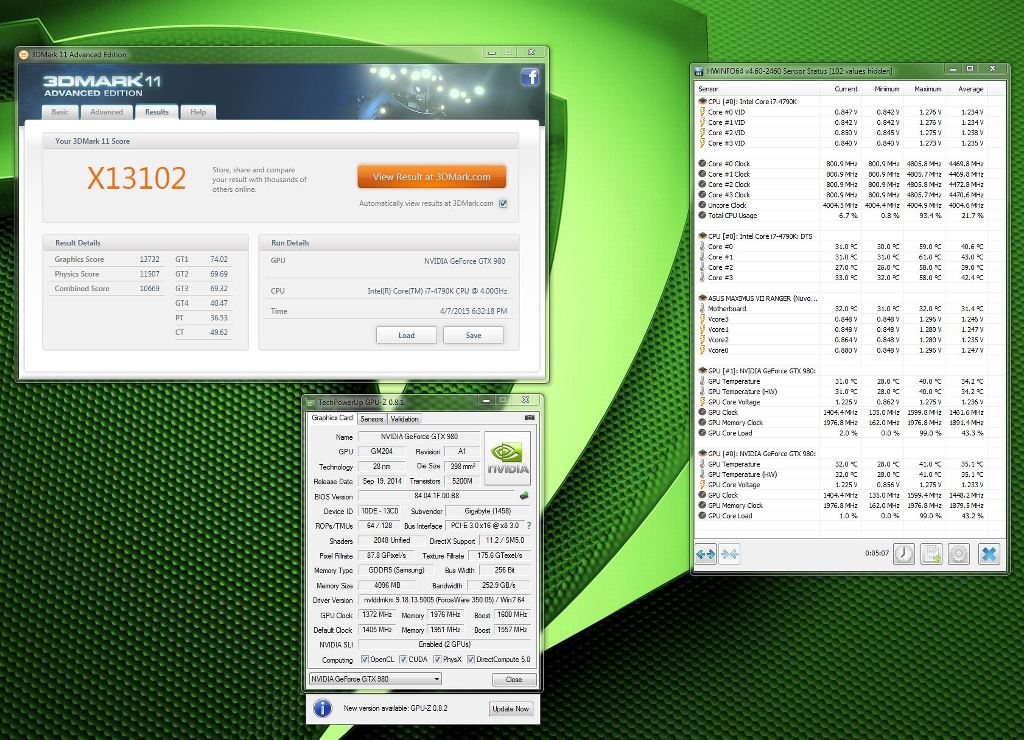Select the Vcore3 sensor row in HWiNFO
The width and height of the screenshot is (1024, 740).
click(x=842, y=319)
